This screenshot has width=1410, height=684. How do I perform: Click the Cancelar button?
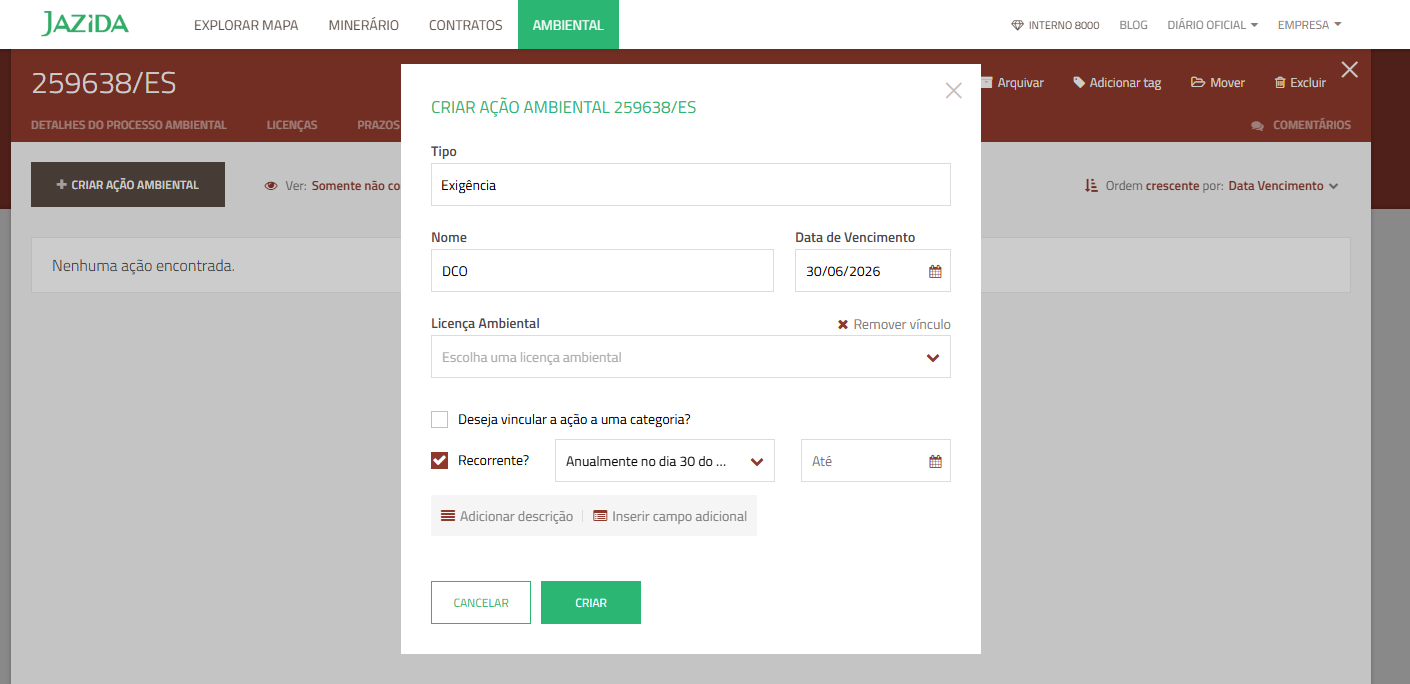pyautogui.click(x=480, y=603)
